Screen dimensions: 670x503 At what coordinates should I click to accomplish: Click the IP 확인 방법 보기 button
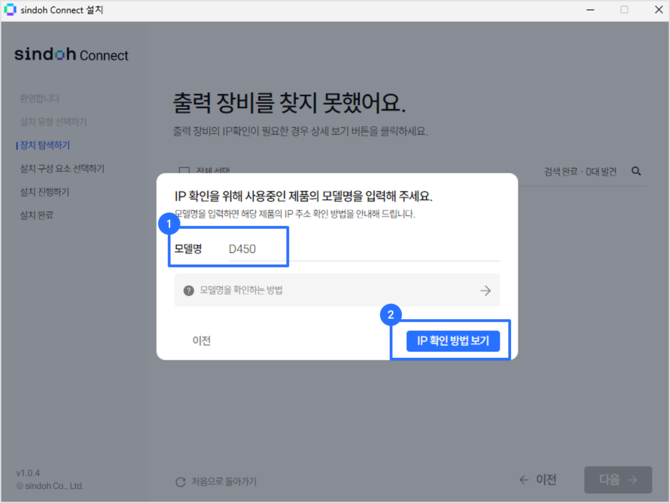(x=453, y=341)
